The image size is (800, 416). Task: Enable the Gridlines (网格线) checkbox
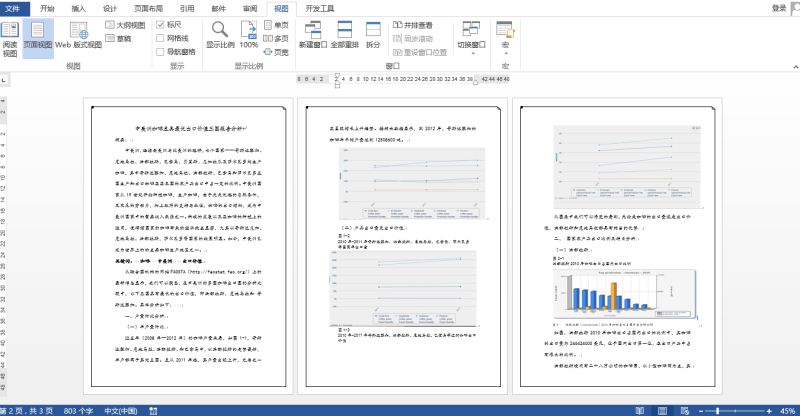(x=159, y=38)
